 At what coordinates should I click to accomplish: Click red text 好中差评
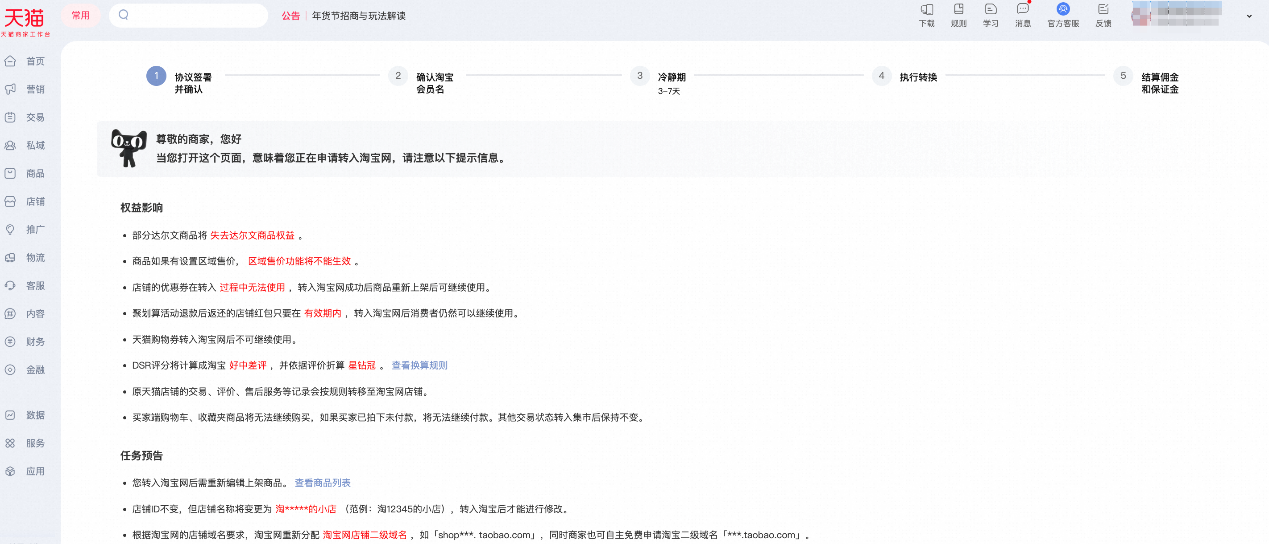tap(248, 365)
